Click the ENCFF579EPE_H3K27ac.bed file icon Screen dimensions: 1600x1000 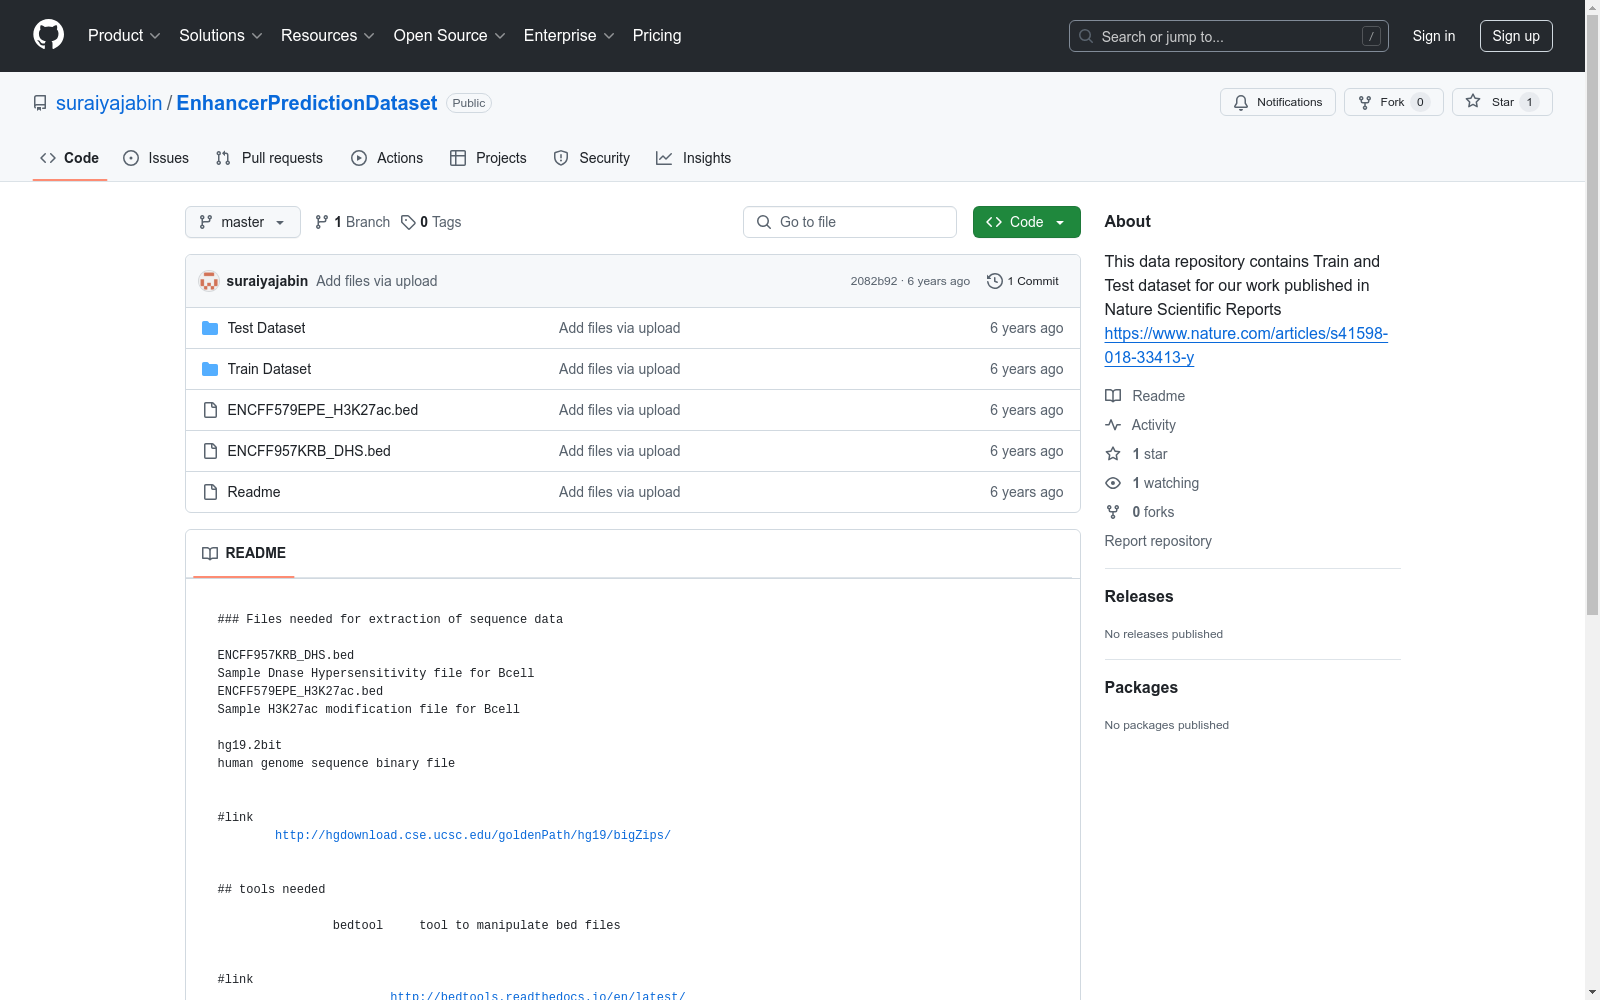pos(210,410)
